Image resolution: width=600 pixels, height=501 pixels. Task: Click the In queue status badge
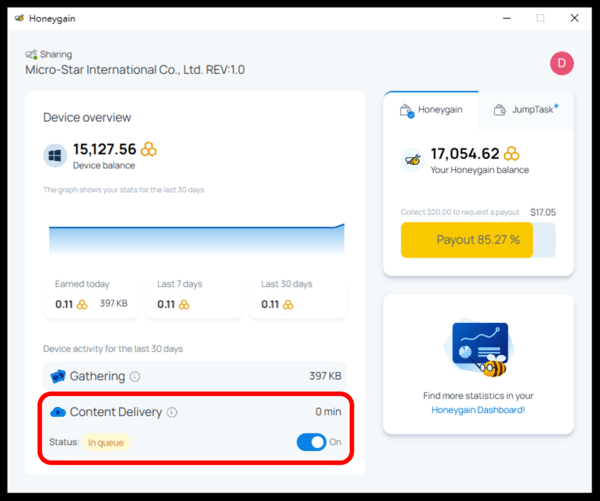click(105, 442)
